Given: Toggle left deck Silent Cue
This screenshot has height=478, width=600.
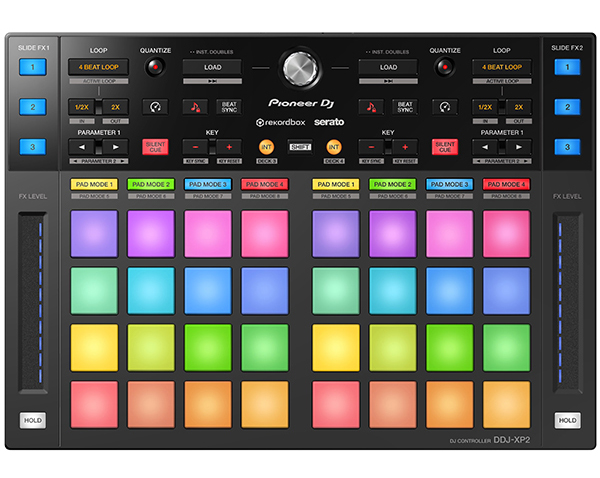Looking at the screenshot, I should 155,147.
